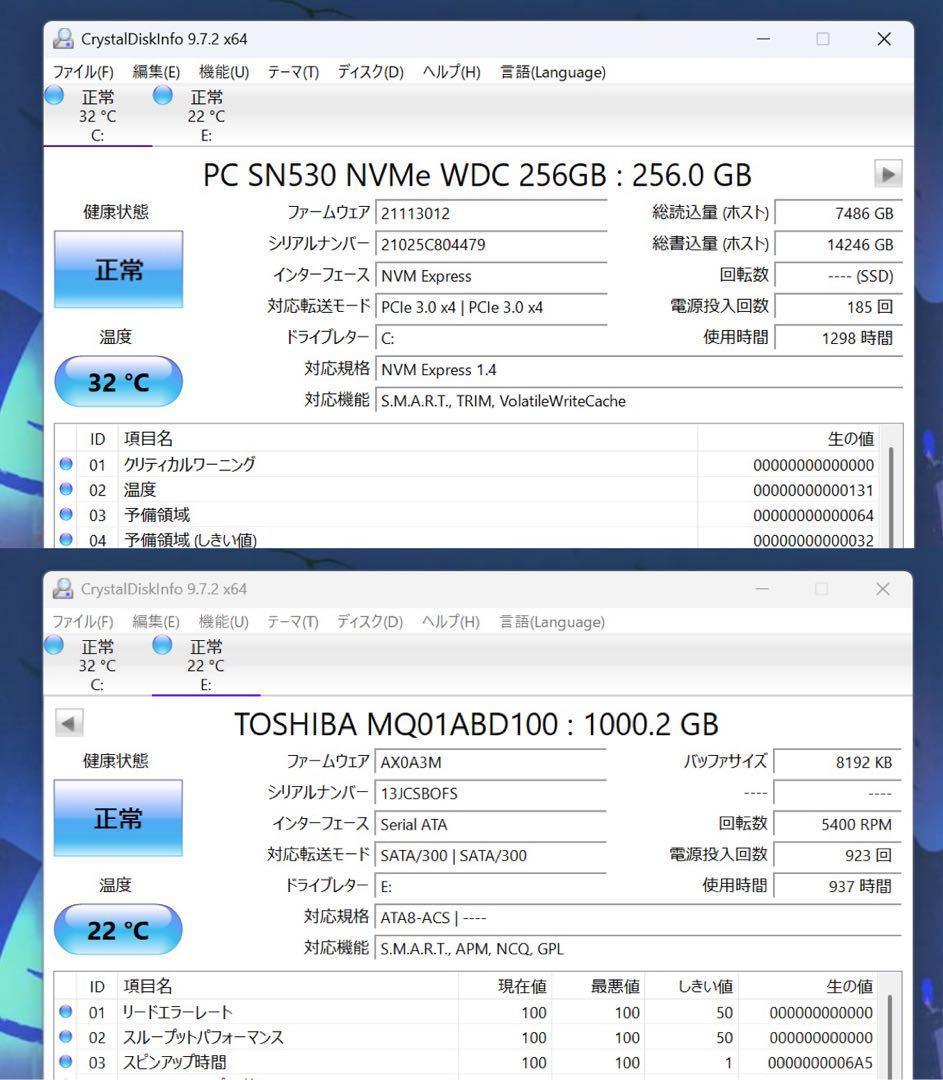Open the テーマ(T) menu
The height and width of the screenshot is (1080, 943).
[293, 72]
